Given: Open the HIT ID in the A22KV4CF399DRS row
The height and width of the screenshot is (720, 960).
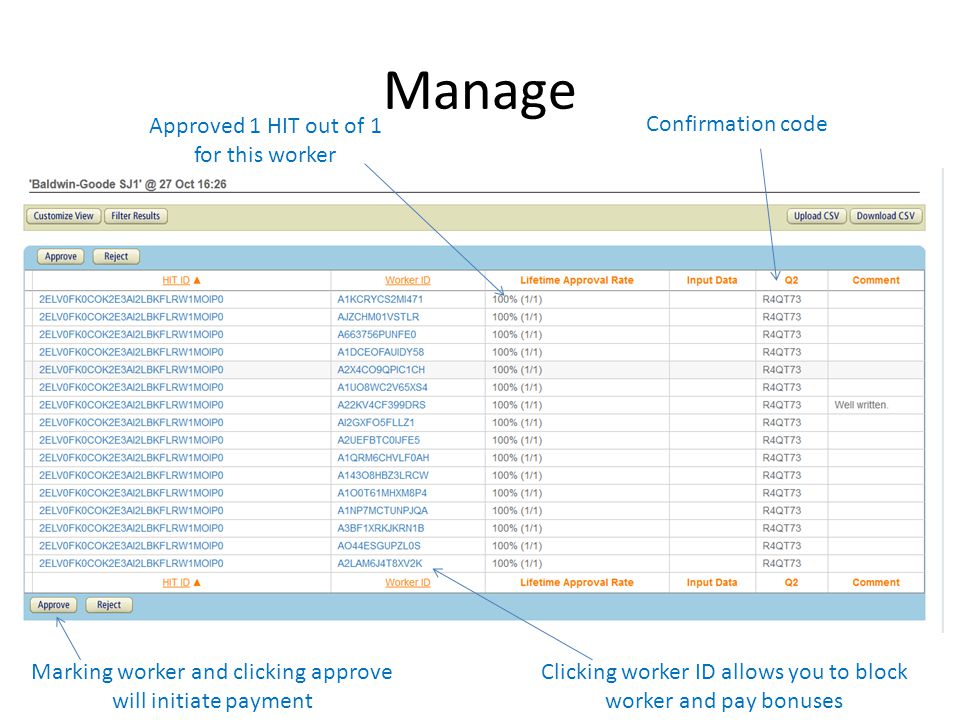Looking at the screenshot, I should pyautogui.click(x=131, y=405).
